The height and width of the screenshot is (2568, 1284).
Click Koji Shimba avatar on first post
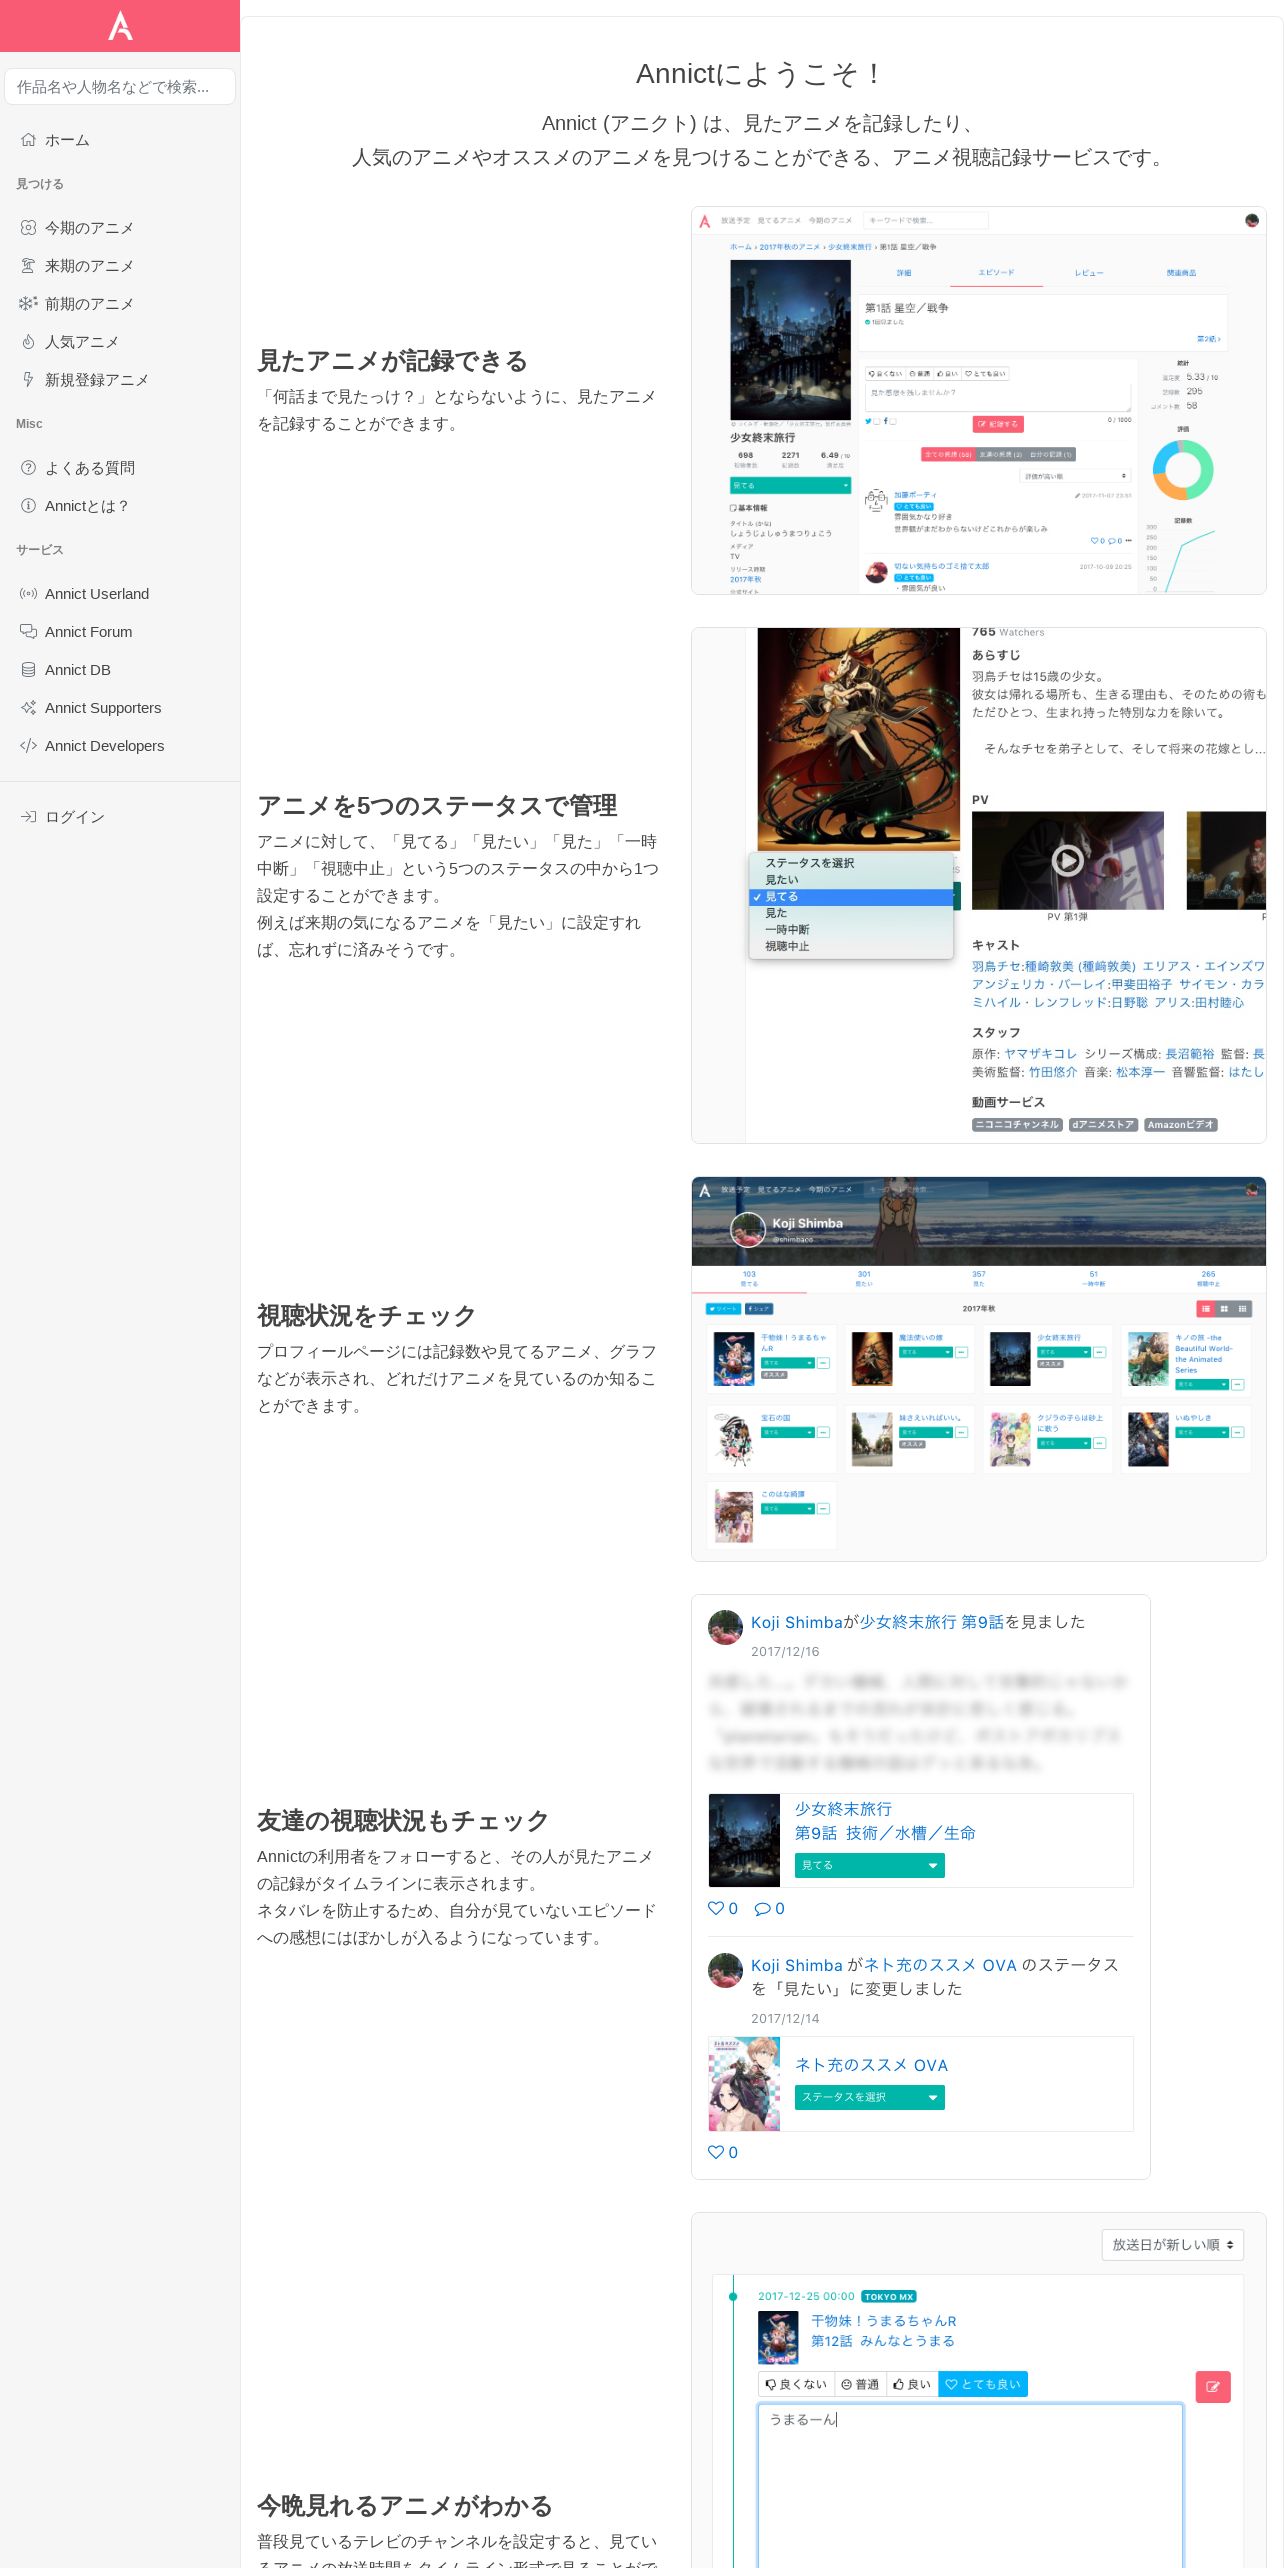coord(725,1627)
